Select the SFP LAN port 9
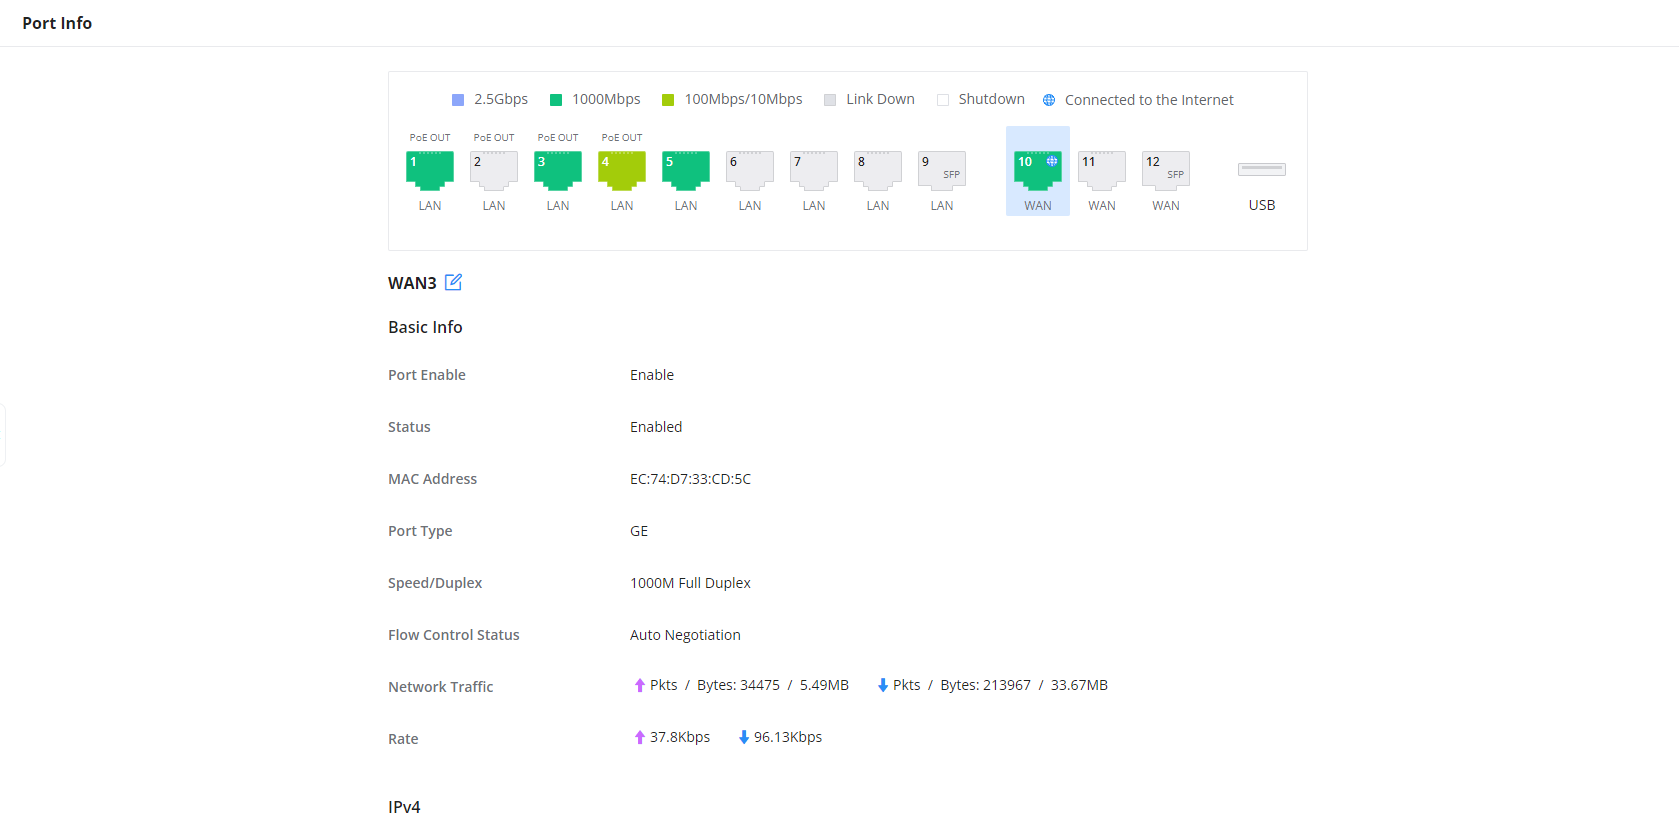This screenshot has width=1679, height=837. 941,171
